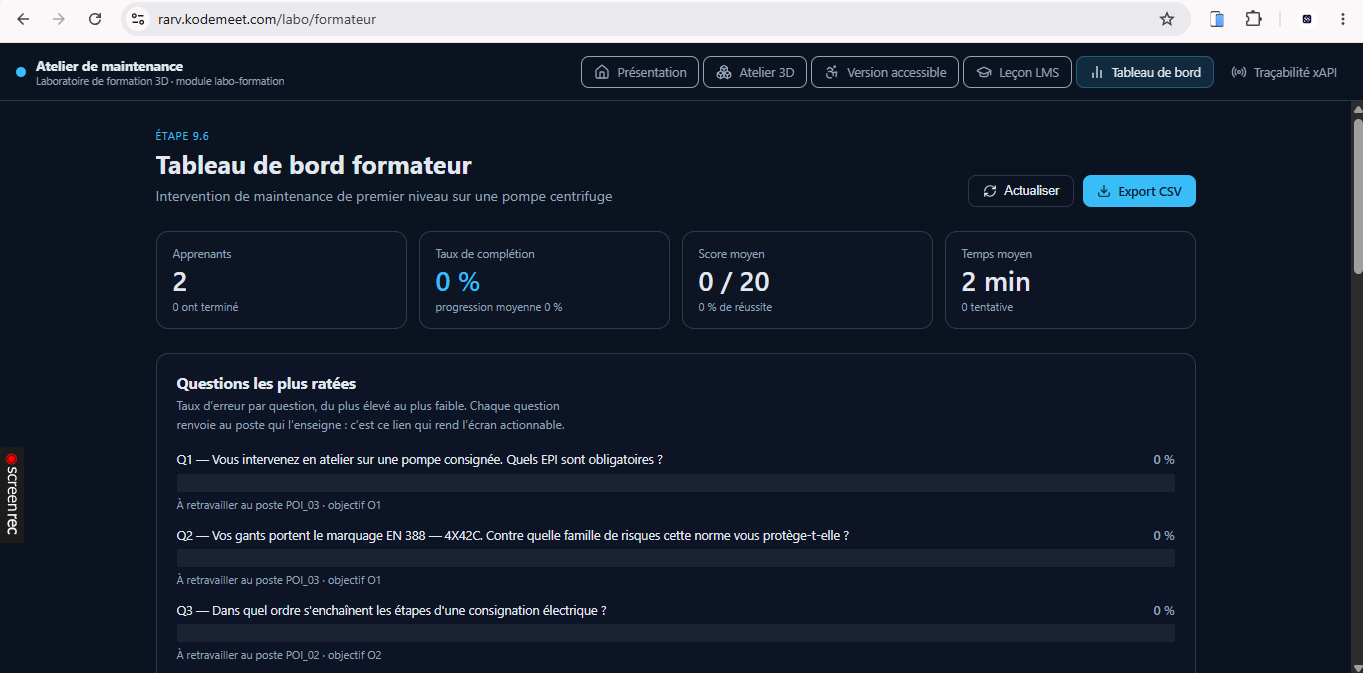This screenshot has width=1363, height=673.
Task: Open the Traçabilité xAPI tab
Action: pyautogui.click(x=1284, y=72)
